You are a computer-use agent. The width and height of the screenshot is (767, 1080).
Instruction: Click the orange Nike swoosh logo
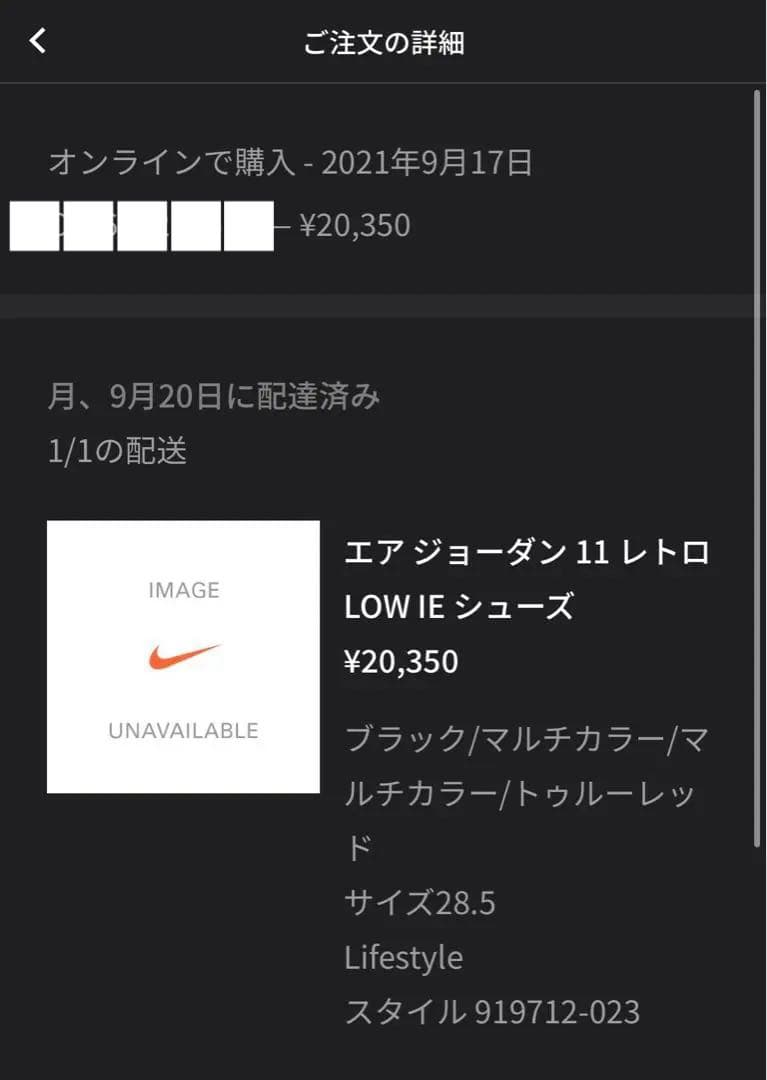(183, 657)
